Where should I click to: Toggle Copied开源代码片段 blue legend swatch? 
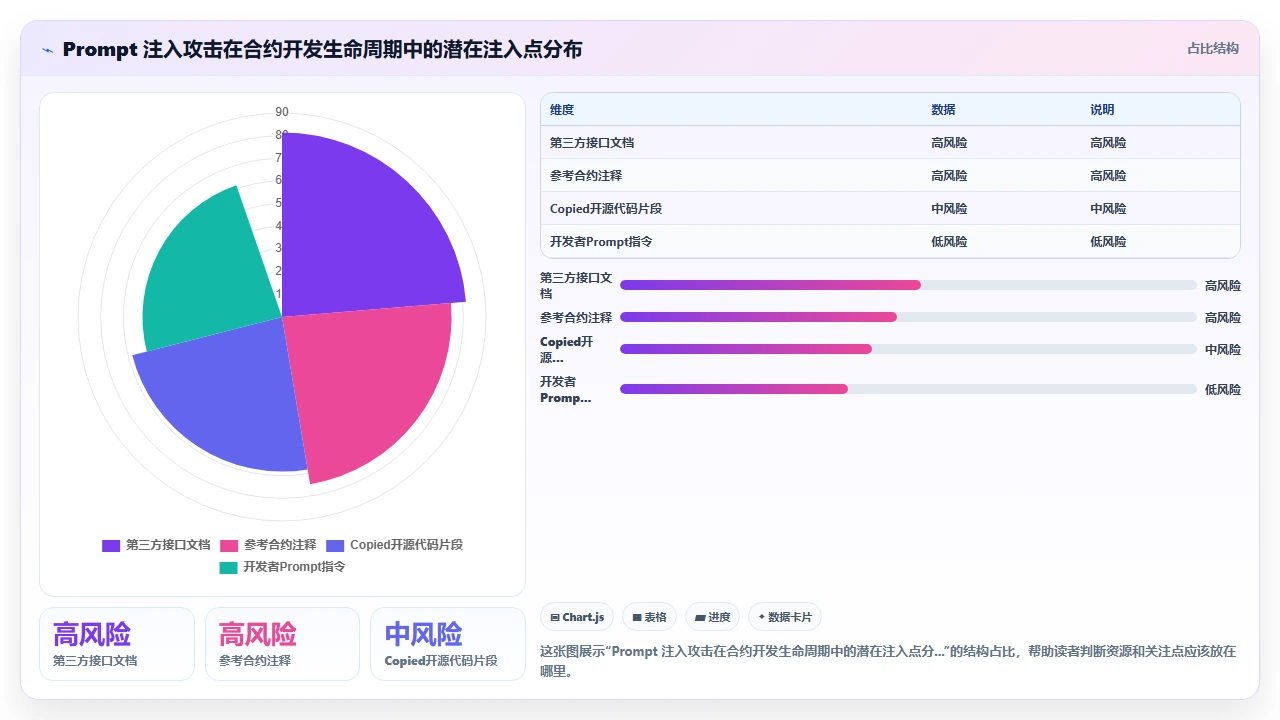coord(335,545)
